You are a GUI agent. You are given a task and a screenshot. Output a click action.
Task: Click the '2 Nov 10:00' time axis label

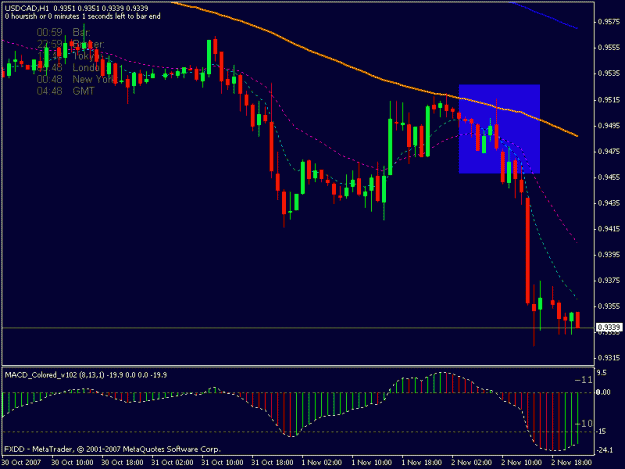(521, 462)
